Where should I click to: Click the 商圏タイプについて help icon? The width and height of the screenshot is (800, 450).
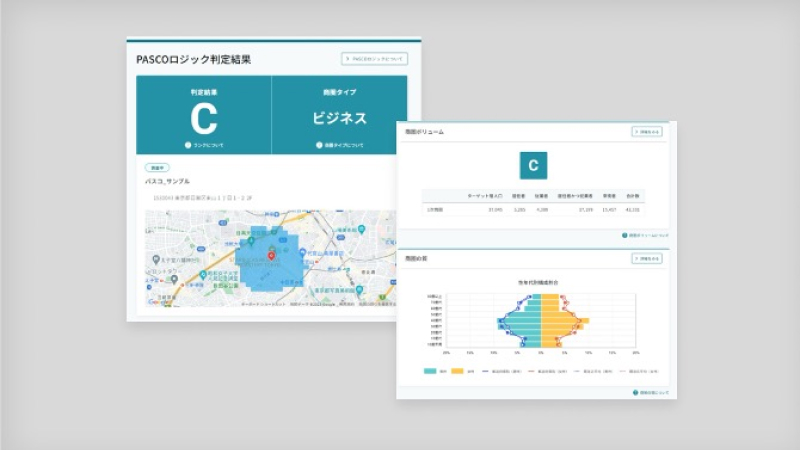(319, 145)
